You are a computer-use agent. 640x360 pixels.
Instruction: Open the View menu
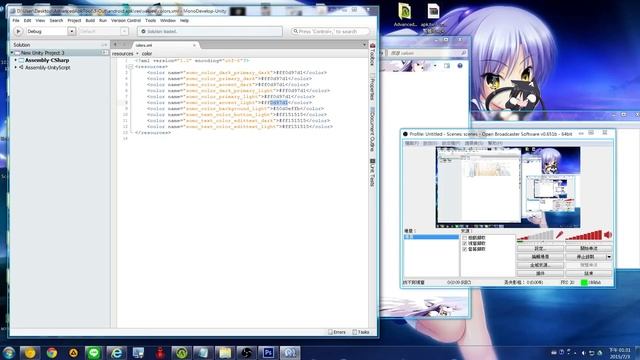tap(40, 20)
